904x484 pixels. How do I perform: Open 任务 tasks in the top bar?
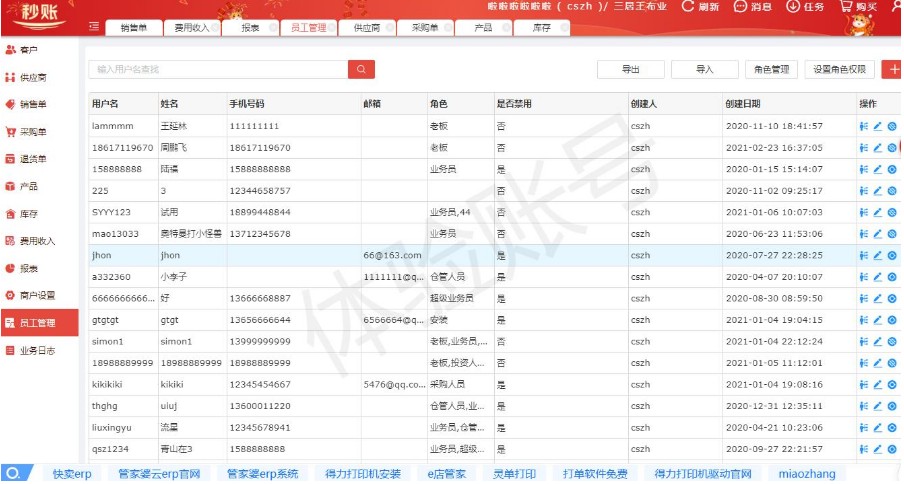[x=806, y=7]
